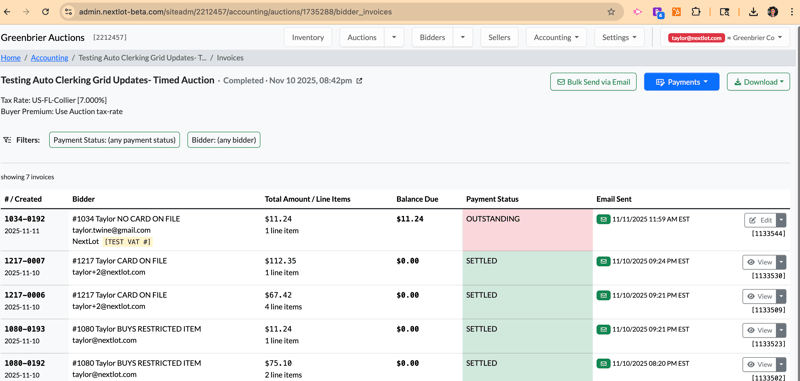Screen dimensions: 800x381
Task: Click the Email Sent column header
Action: pos(614,199)
